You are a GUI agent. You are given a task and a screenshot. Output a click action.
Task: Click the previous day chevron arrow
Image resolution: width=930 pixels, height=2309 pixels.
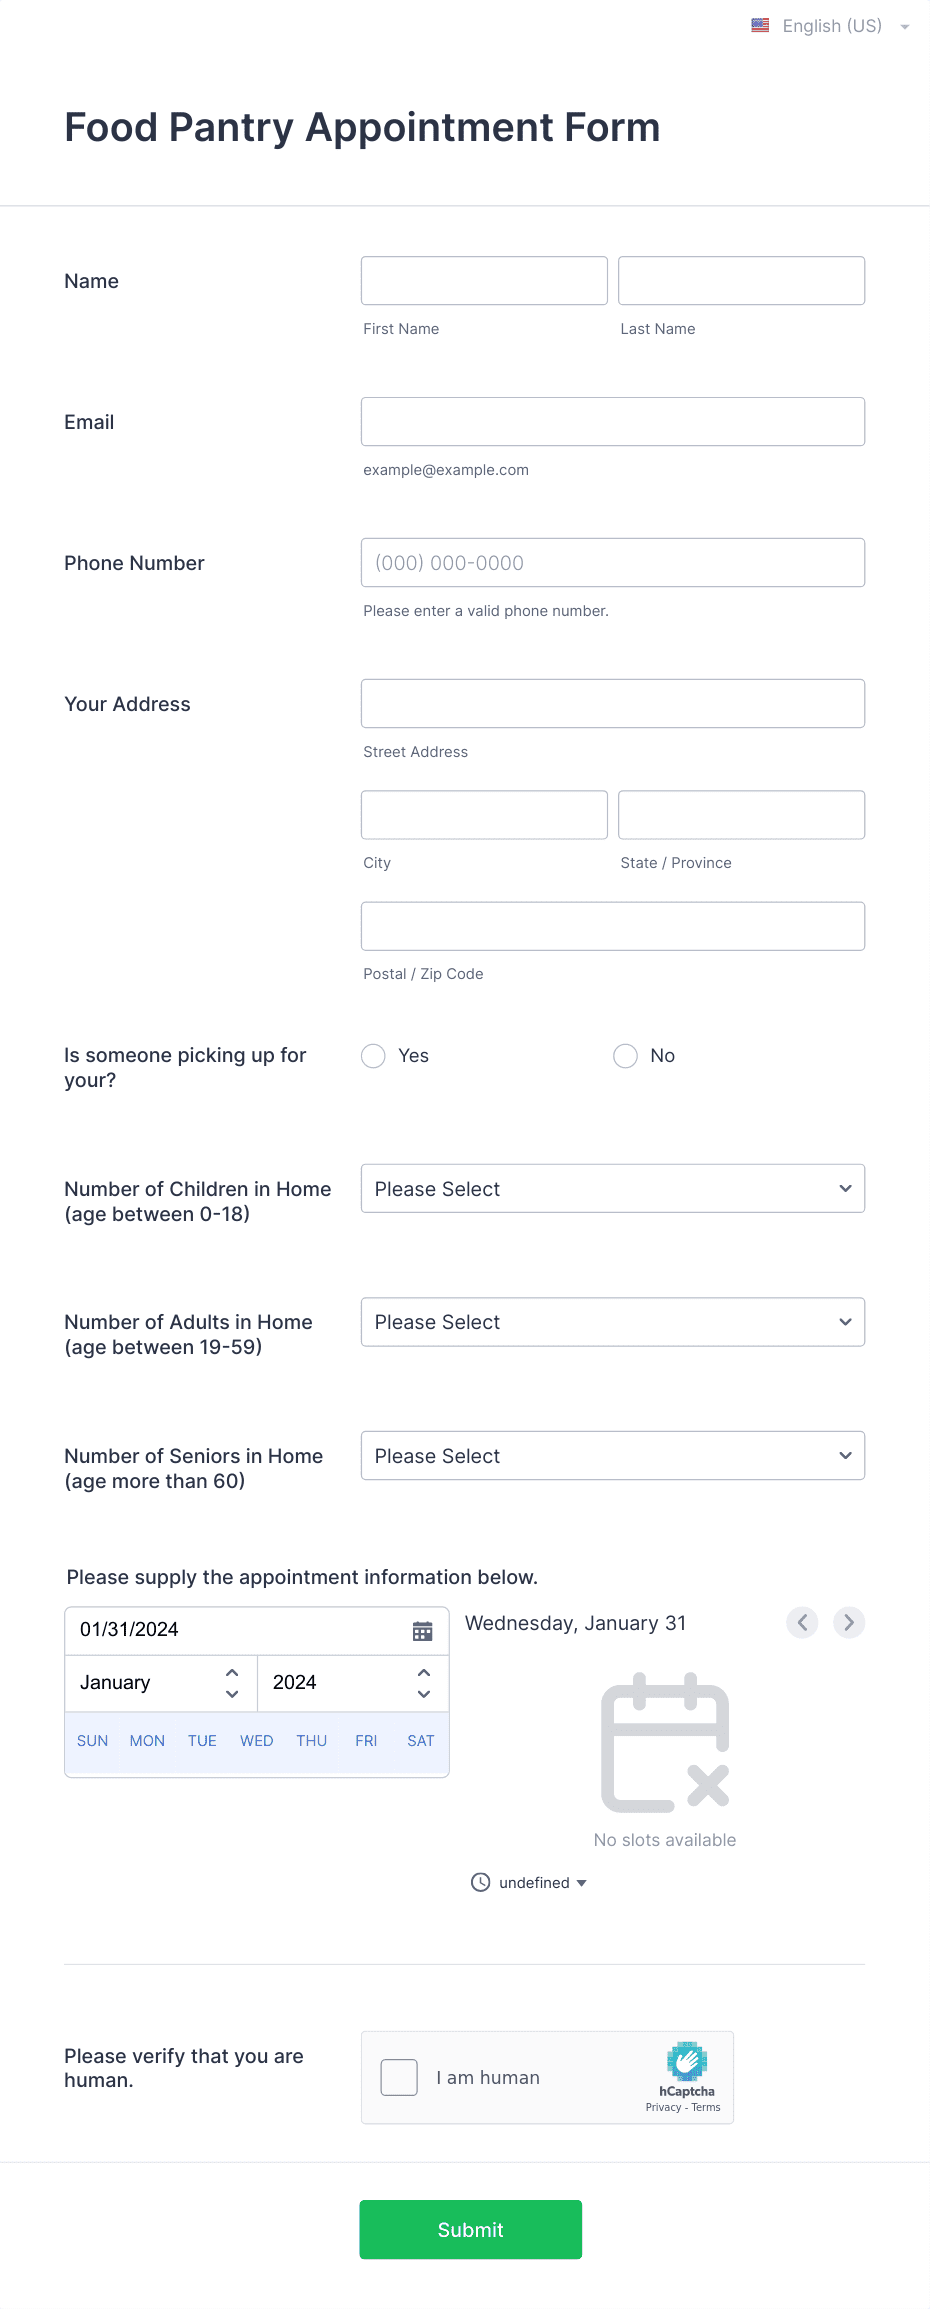801,1622
